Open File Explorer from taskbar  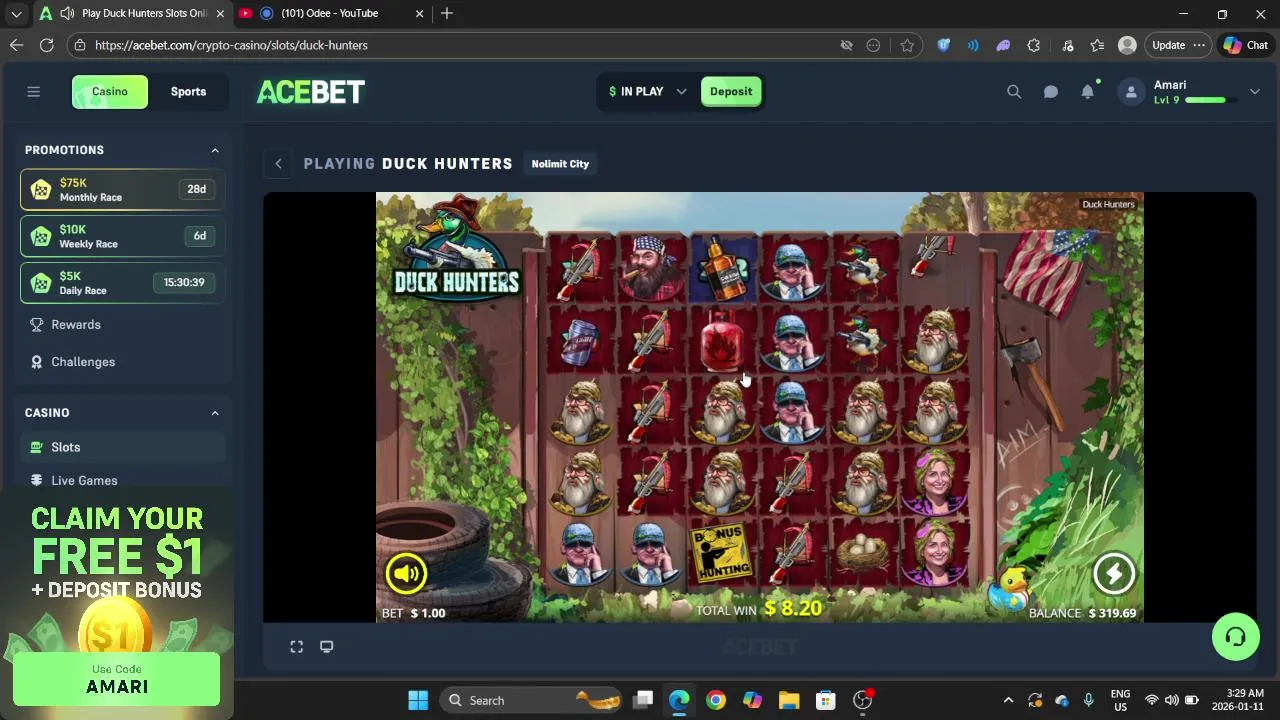789,700
